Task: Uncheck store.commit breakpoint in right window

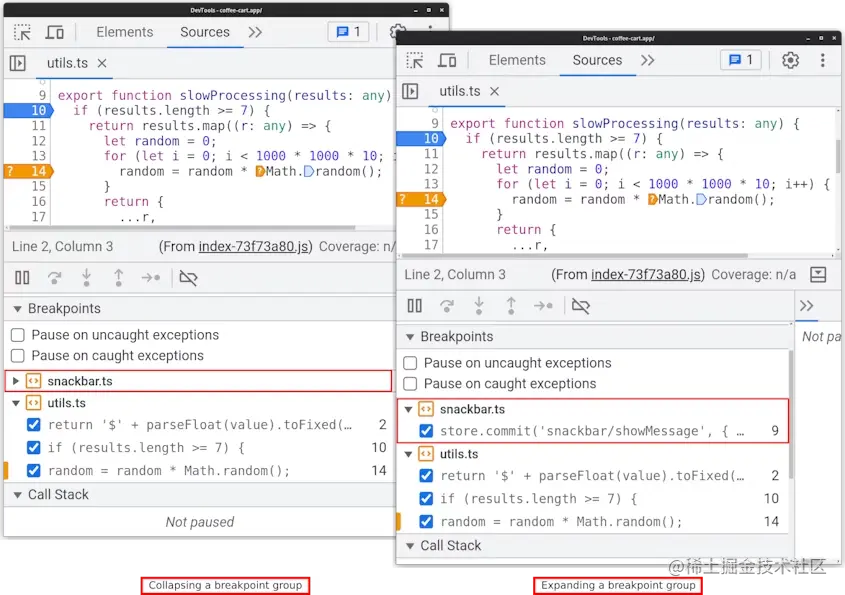Action: [426, 431]
